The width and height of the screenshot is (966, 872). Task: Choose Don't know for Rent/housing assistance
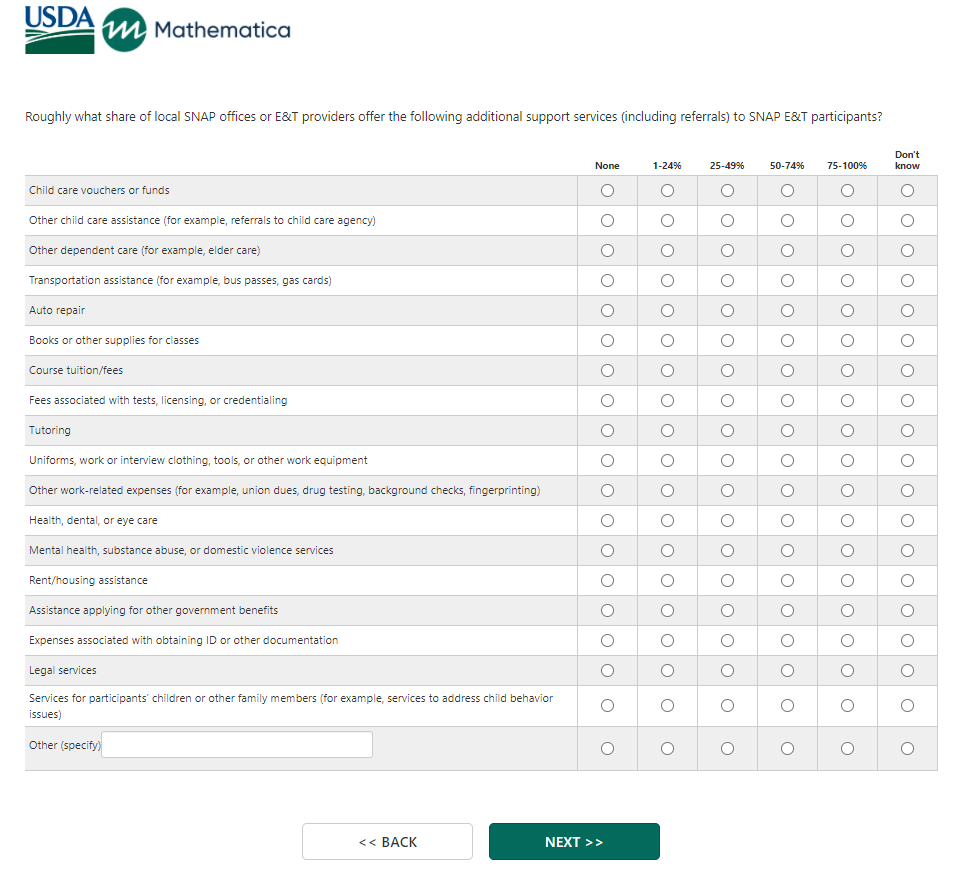(x=907, y=581)
